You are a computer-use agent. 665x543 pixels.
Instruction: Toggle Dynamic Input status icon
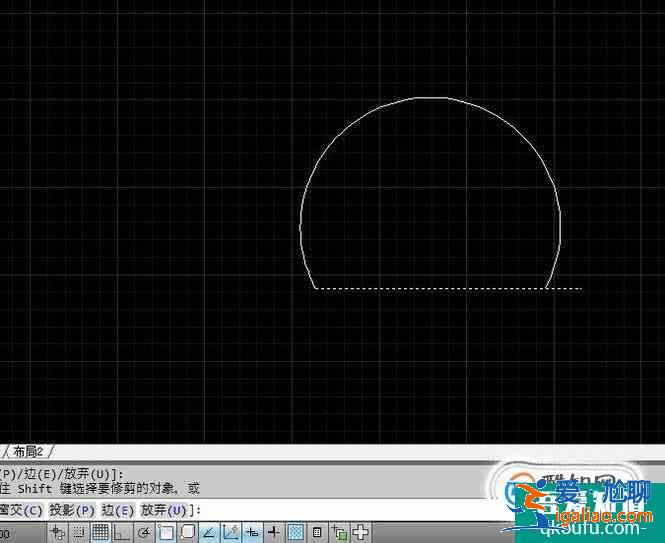(253, 532)
